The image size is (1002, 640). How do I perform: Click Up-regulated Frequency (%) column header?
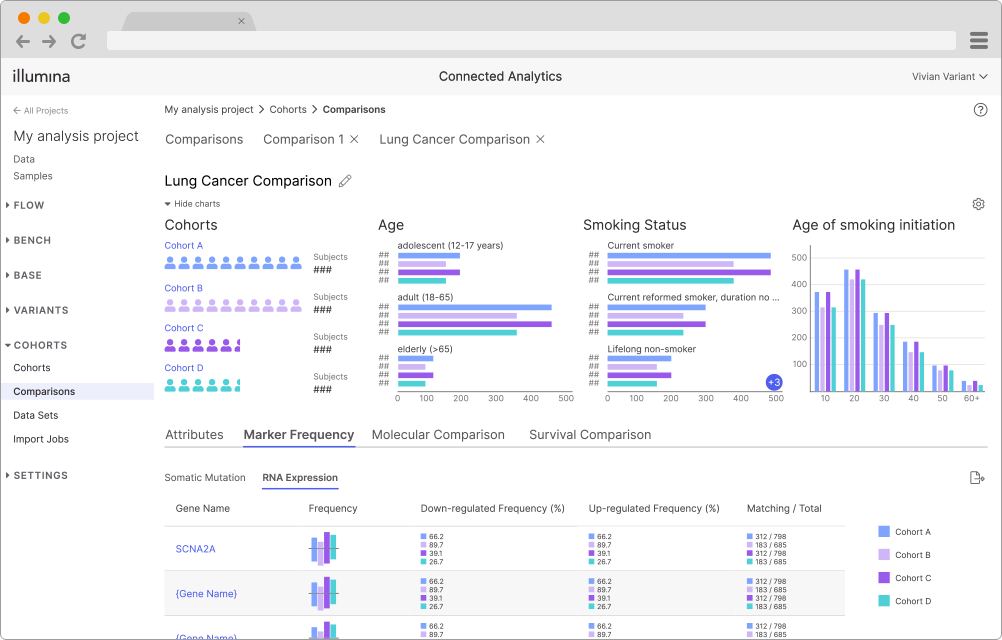(x=654, y=508)
